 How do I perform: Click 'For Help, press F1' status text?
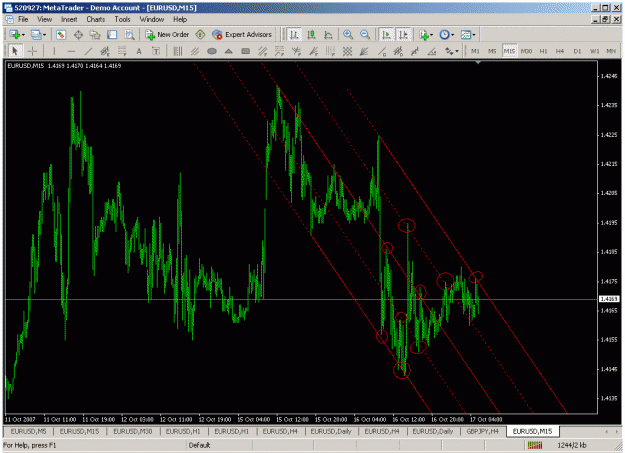click(29, 445)
